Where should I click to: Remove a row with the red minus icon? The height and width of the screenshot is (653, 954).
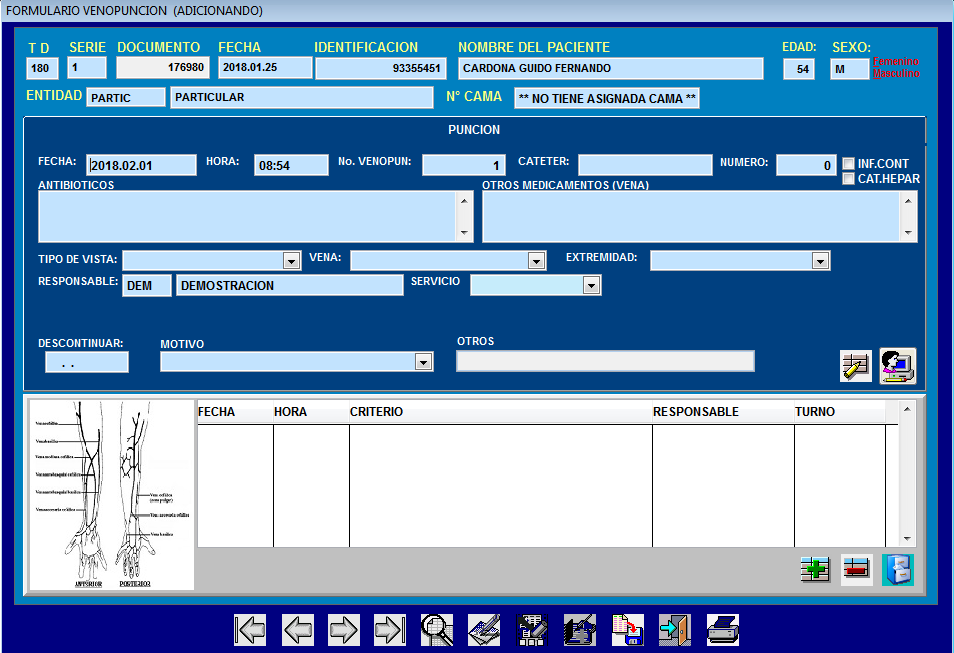pos(857,570)
